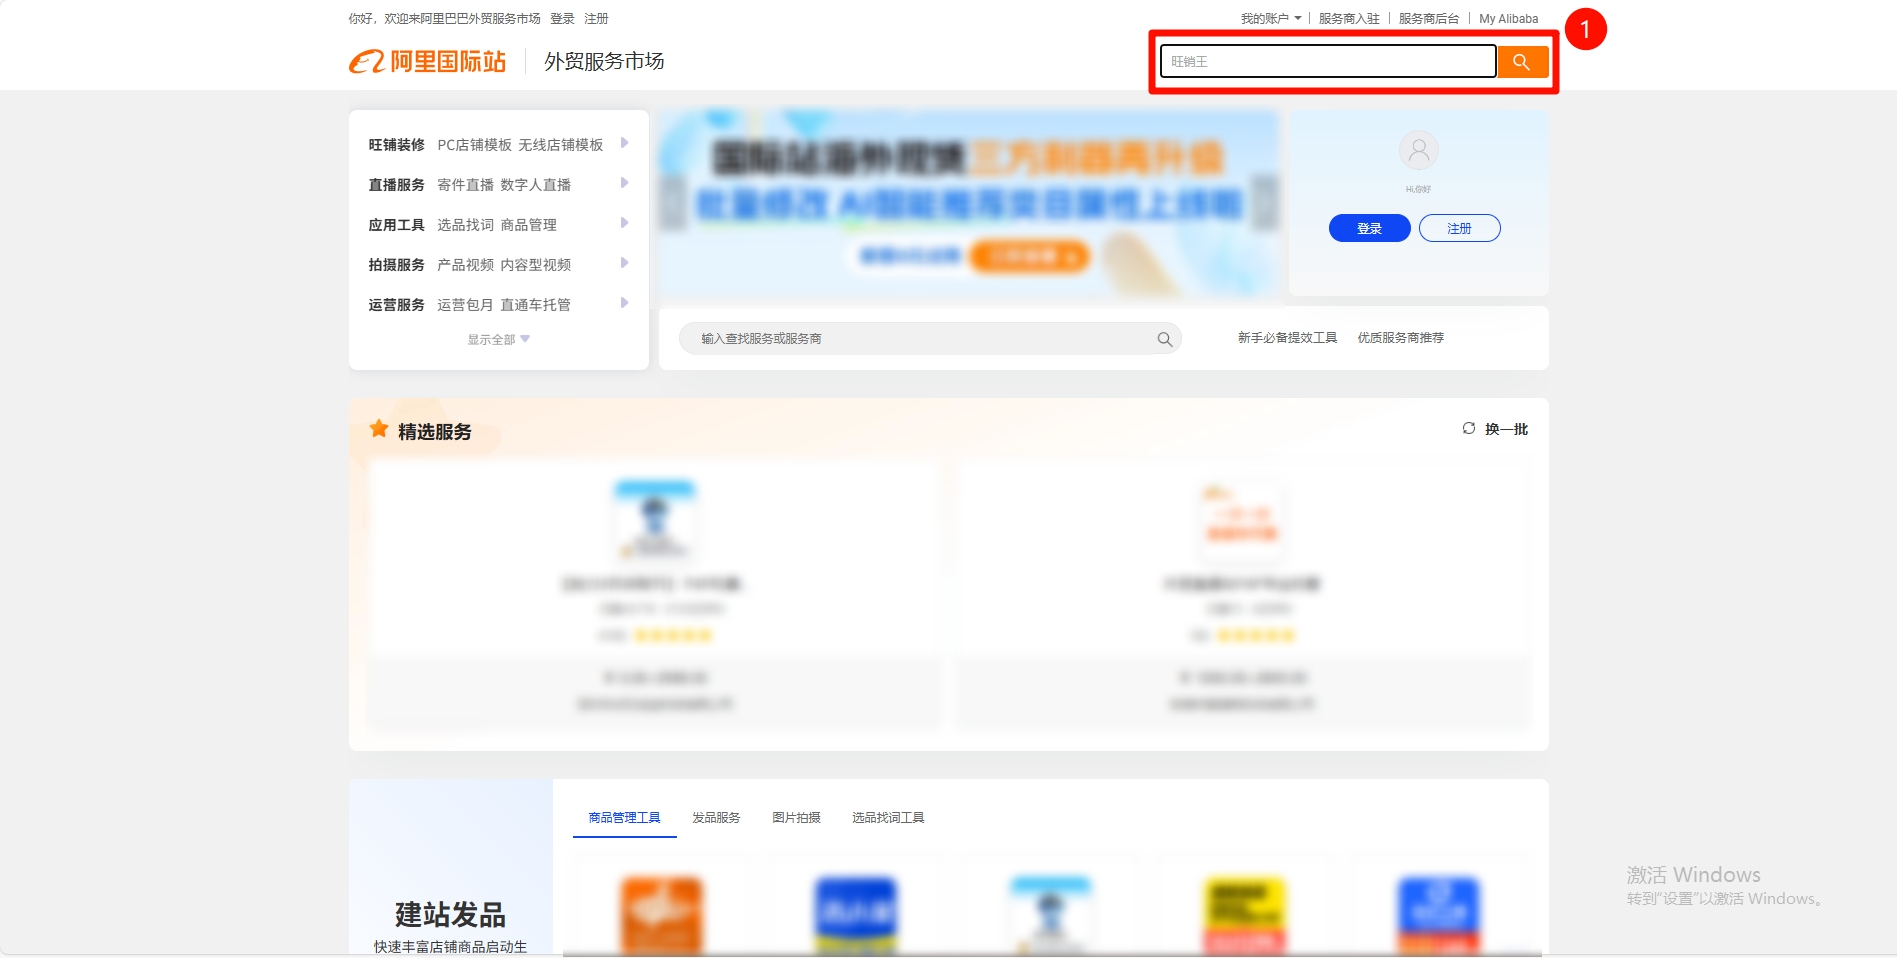Click the magnifier in the service search bar
The width and height of the screenshot is (1897, 958).
pyautogui.click(x=1164, y=339)
